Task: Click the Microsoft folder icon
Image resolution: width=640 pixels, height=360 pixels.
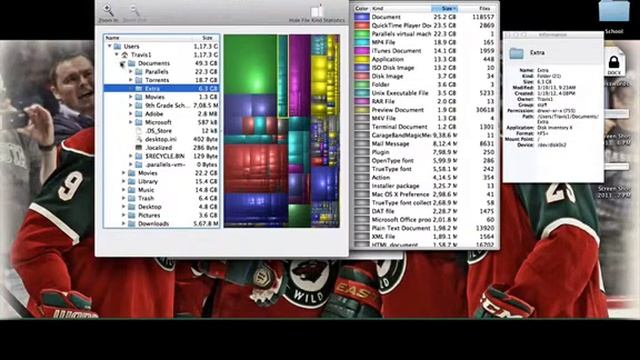Action: coord(139,122)
